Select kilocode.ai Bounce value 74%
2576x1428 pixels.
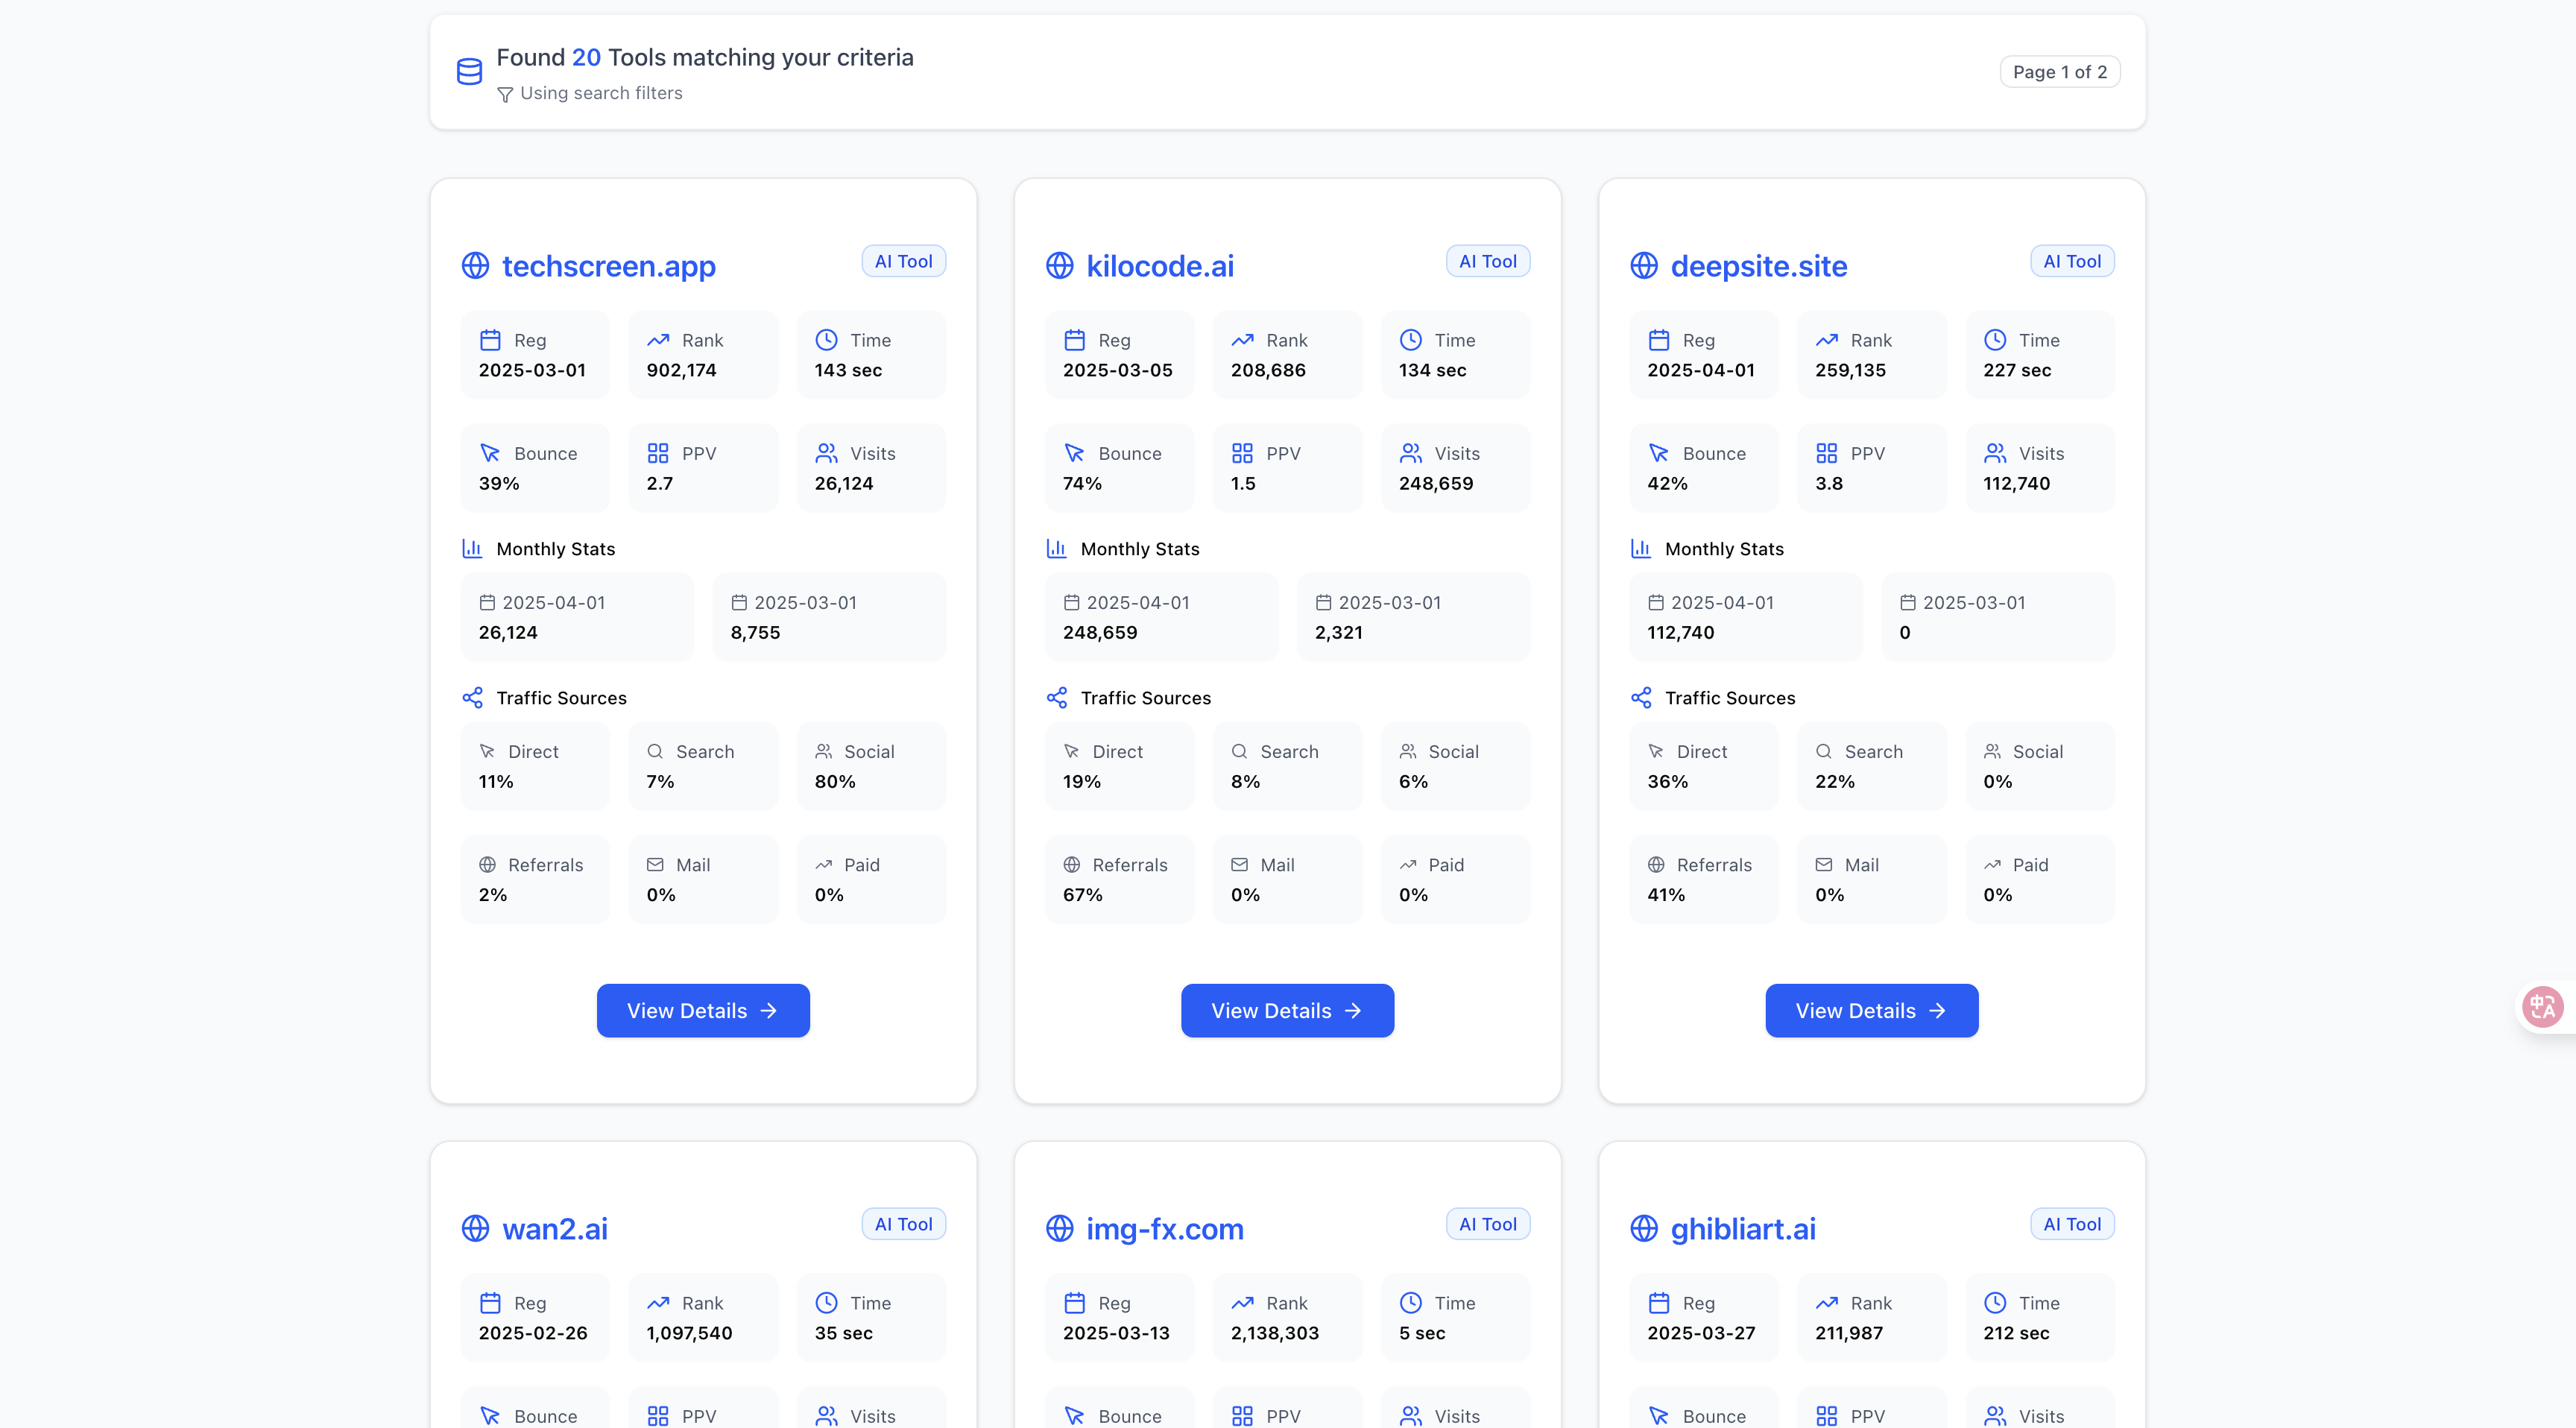pos(1082,483)
